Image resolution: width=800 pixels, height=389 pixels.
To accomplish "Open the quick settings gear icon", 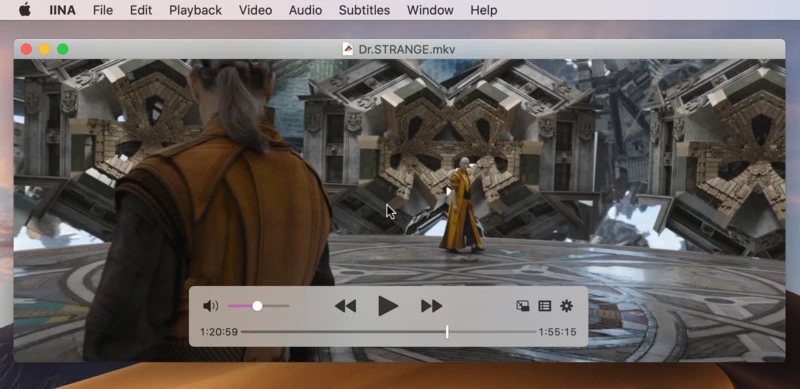I will tap(566, 306).
